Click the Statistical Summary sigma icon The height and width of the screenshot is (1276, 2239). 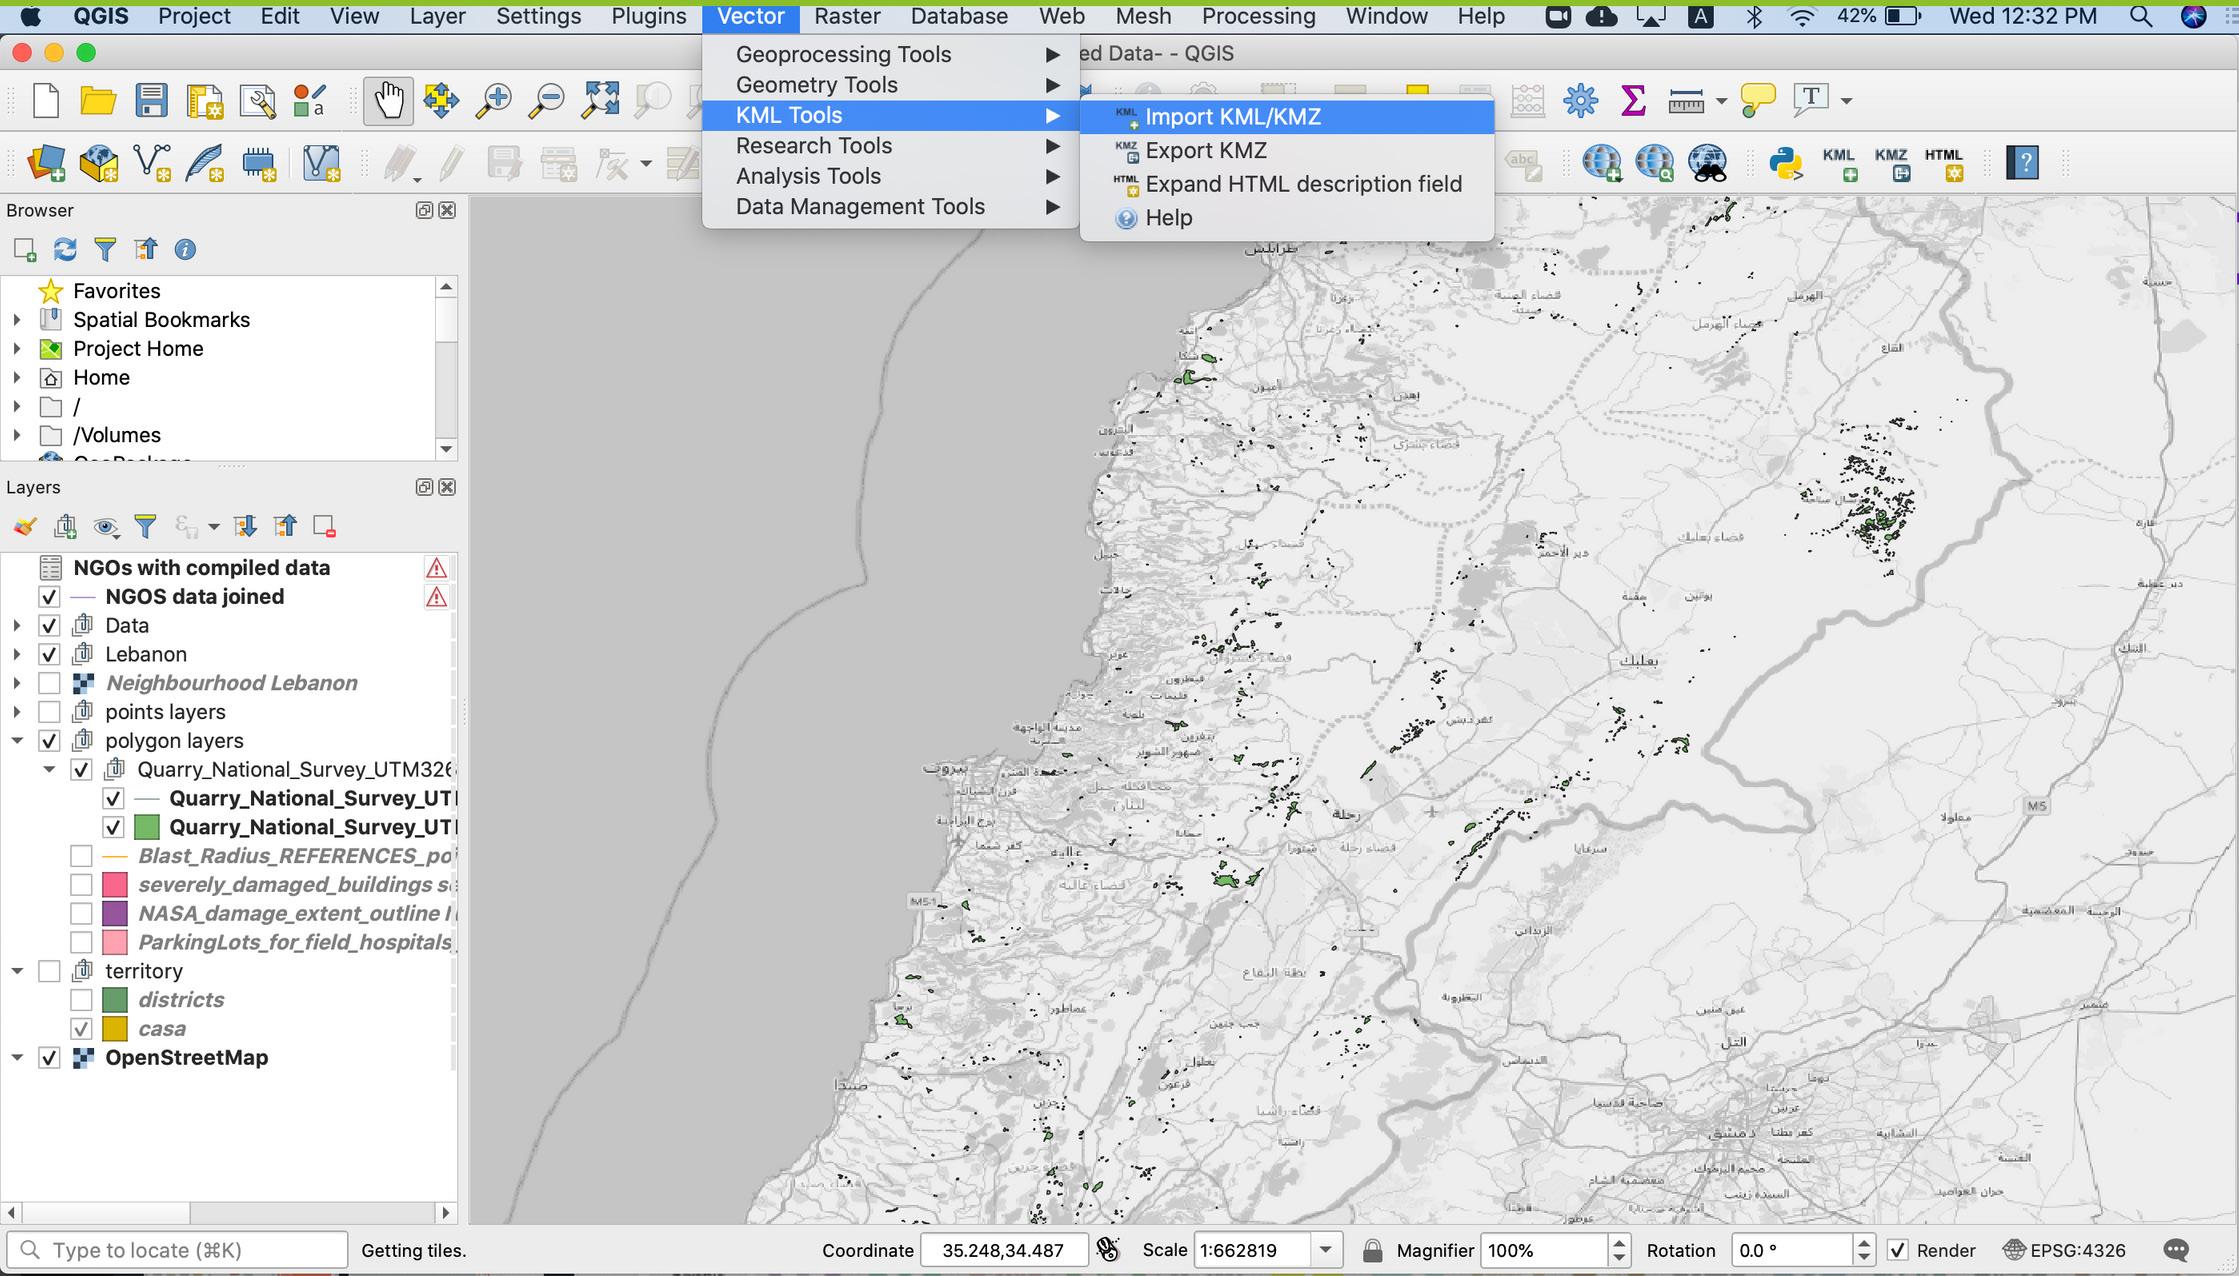point(1632,100)
